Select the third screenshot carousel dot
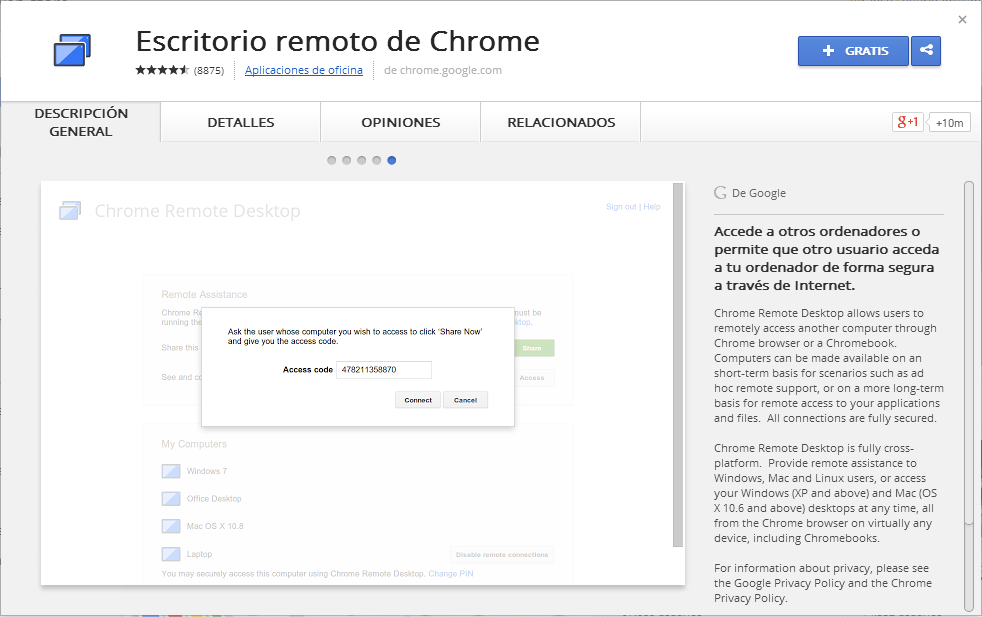The image size is (982, 617). 362,160
